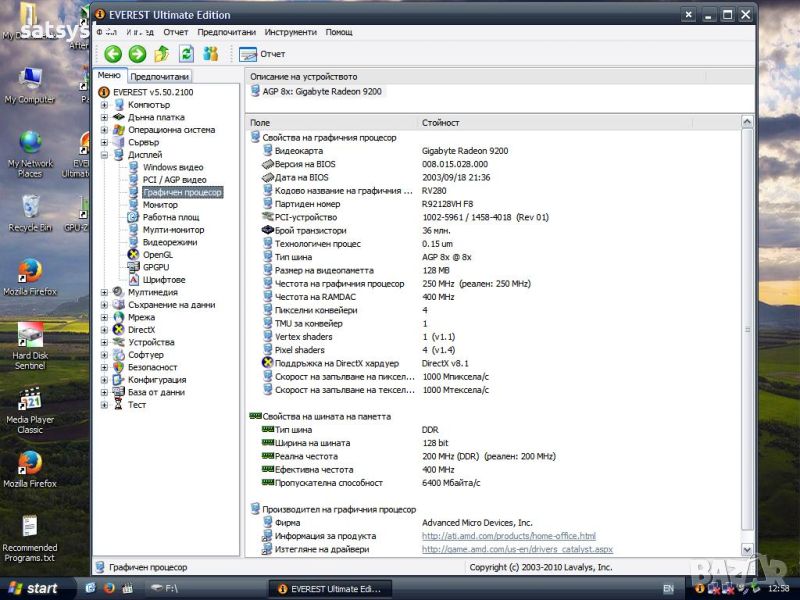Screen dimensions: 800x600
Task: Open the game.amd.com driver download link
Action: click(x=517, y=549)
